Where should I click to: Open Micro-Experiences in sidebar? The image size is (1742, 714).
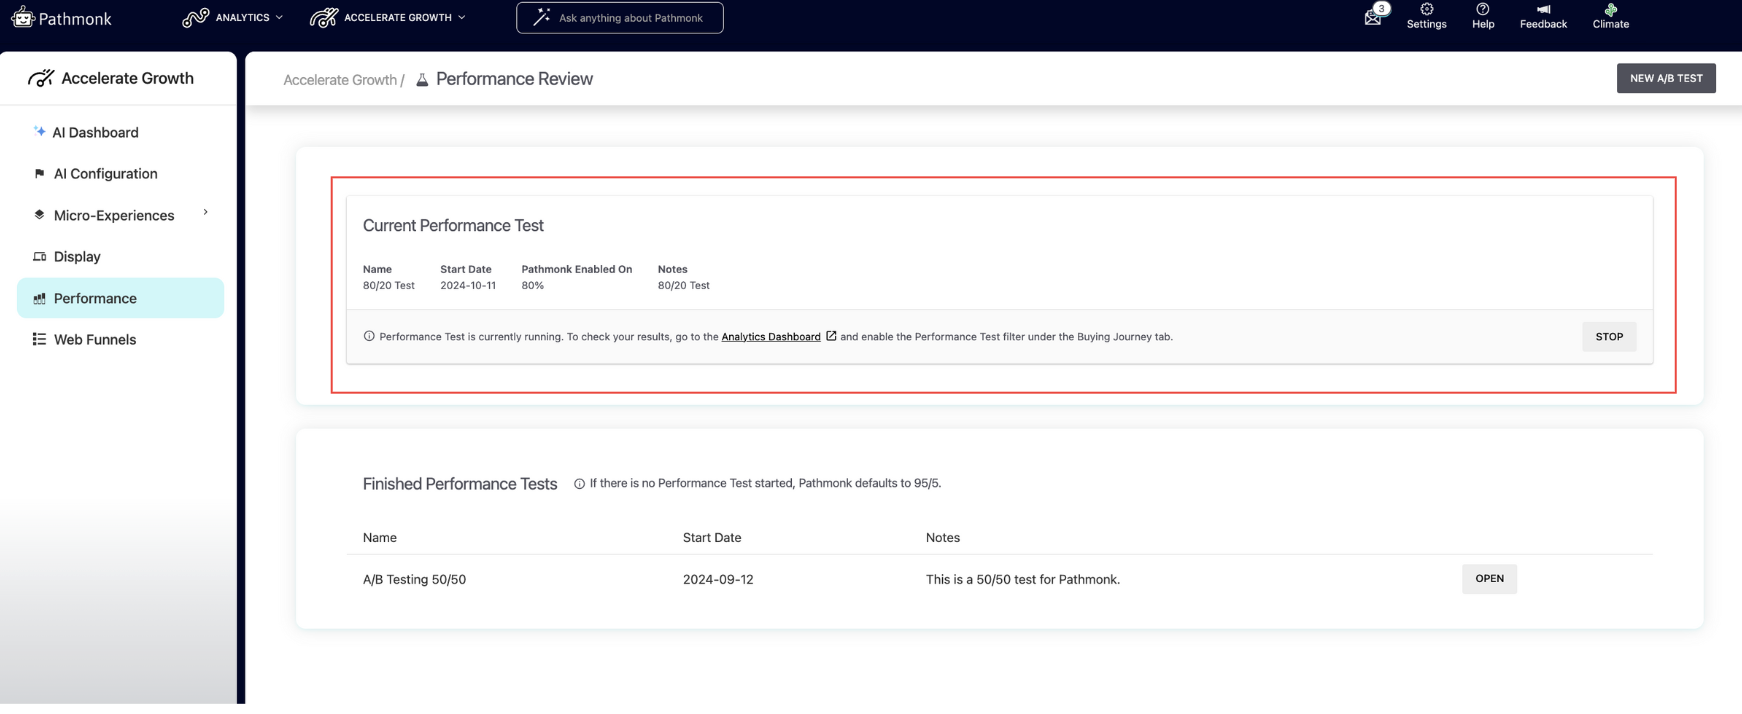pyautogui.click(x=114, y=215)
